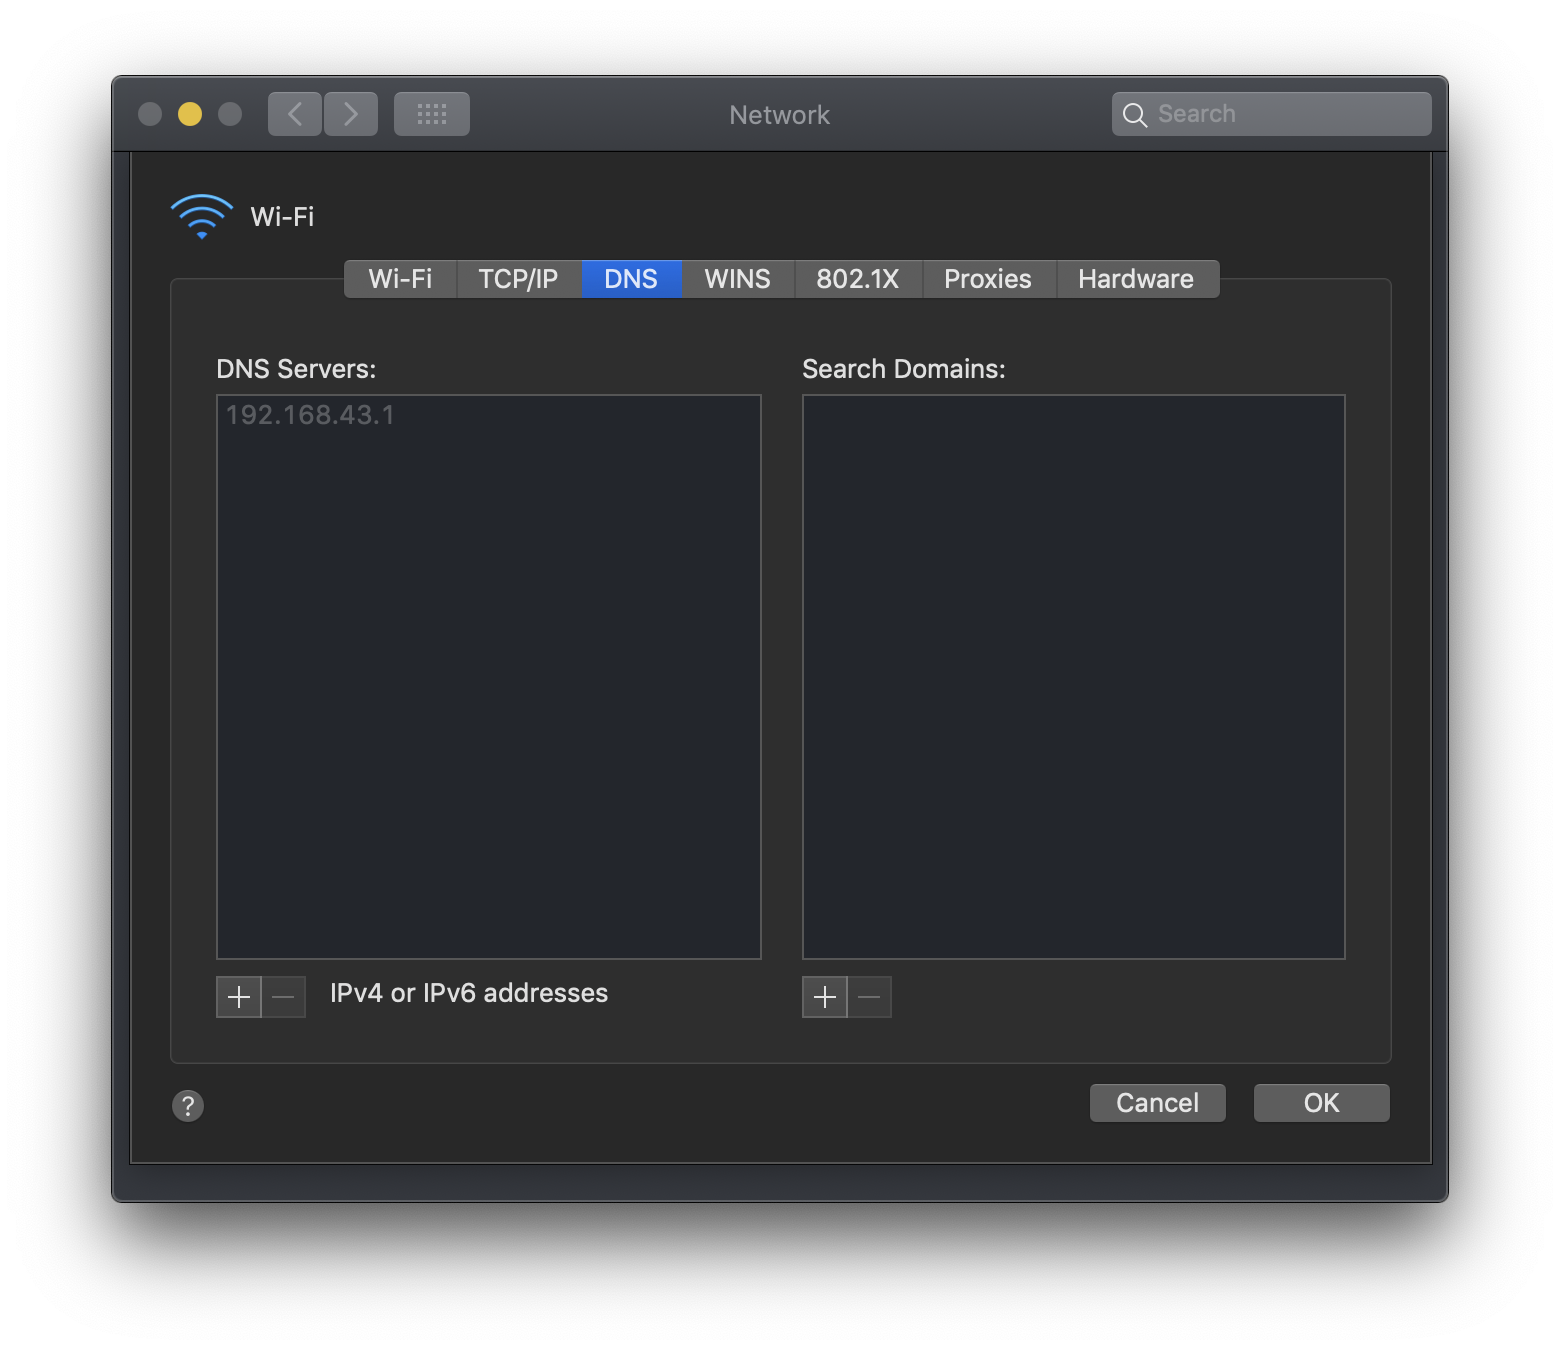Click the DNS Servers list box
Viewport: 1560px width, 1350px height.
(489, 677)
